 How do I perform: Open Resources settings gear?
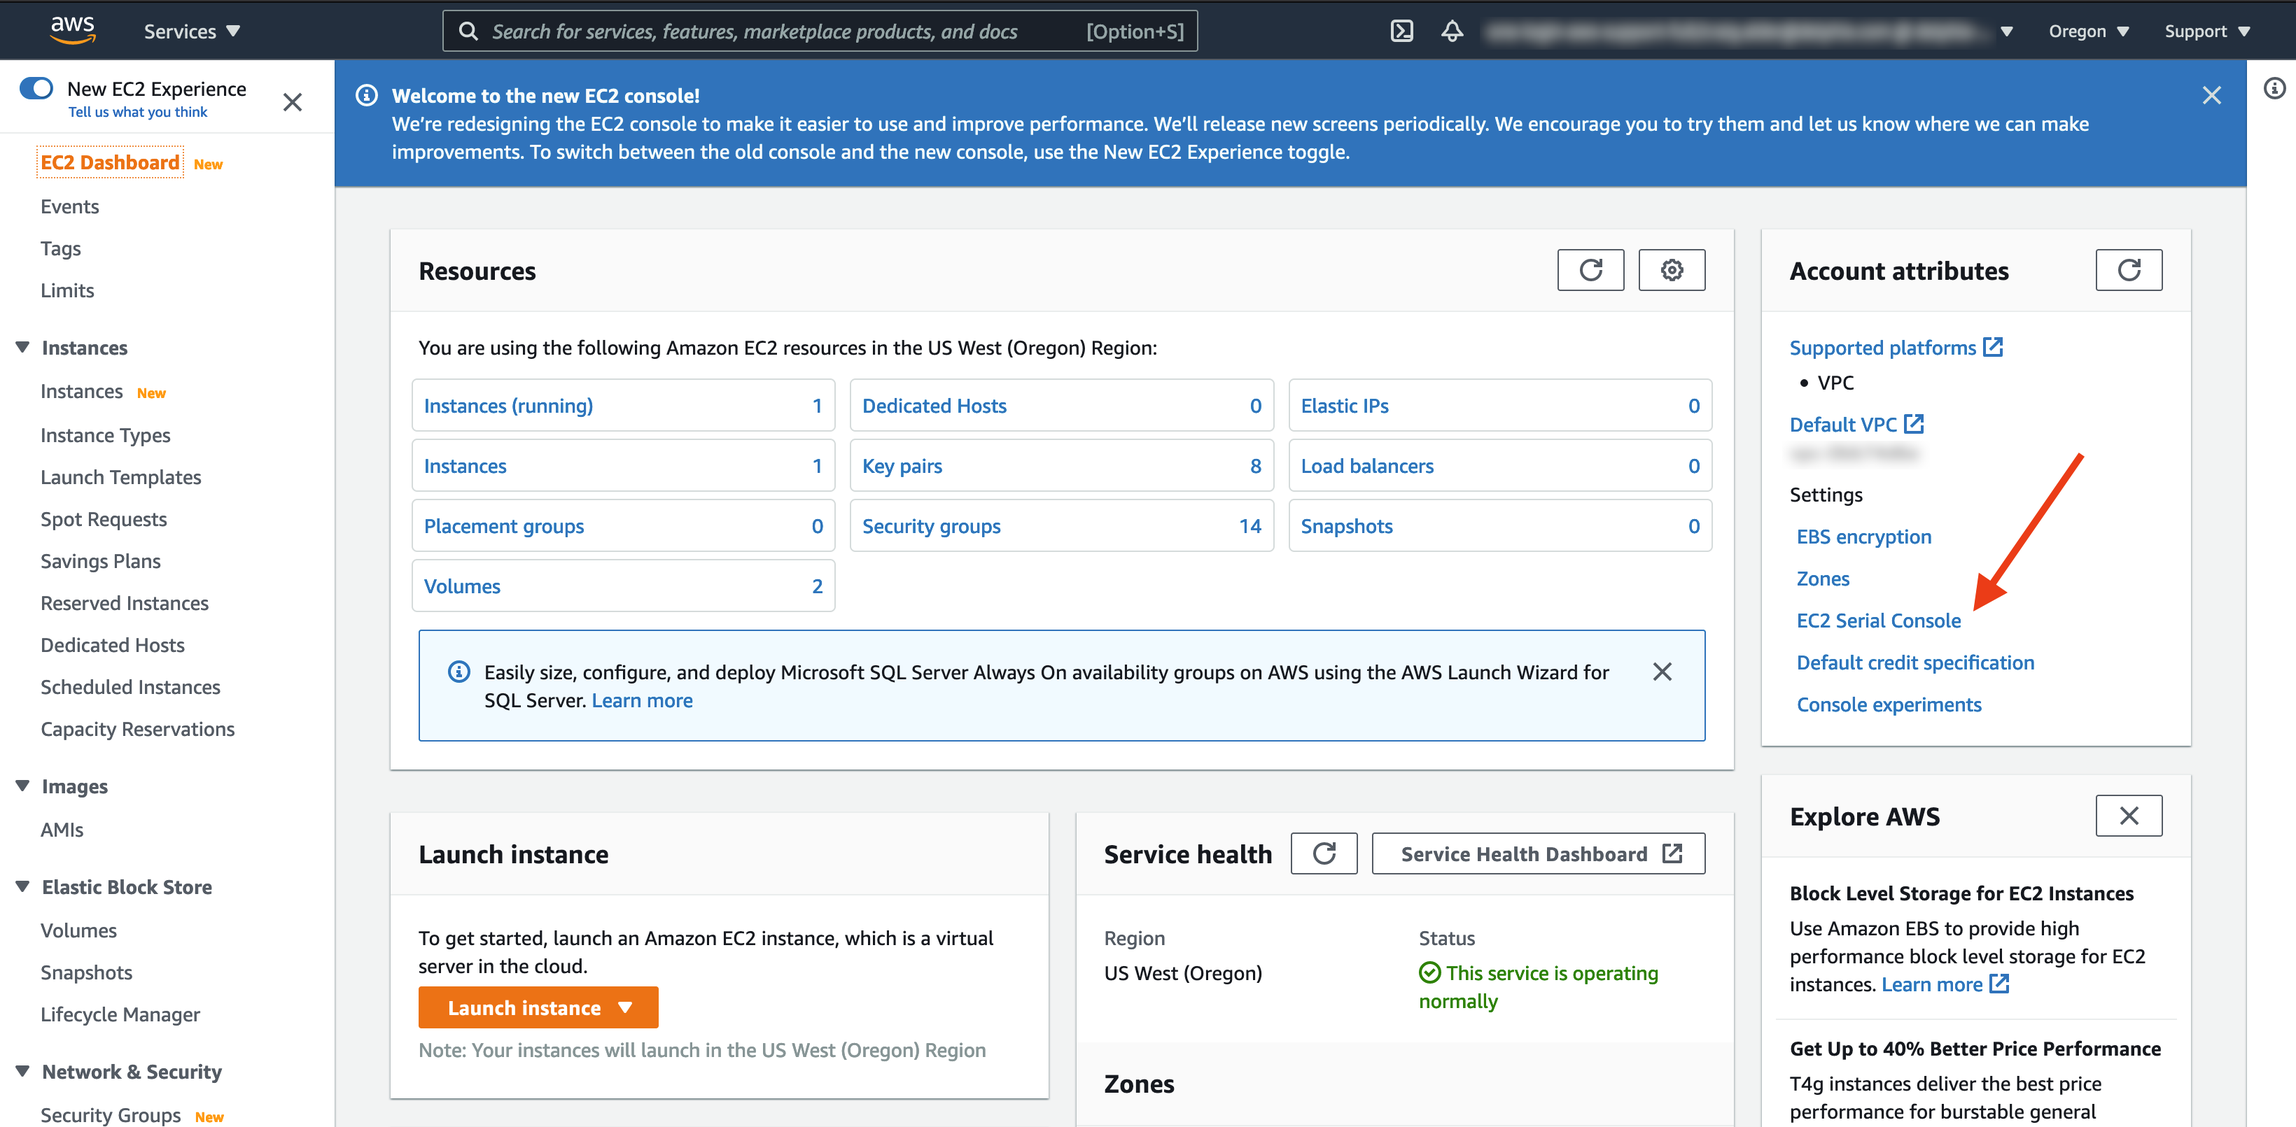(1671, 270)
